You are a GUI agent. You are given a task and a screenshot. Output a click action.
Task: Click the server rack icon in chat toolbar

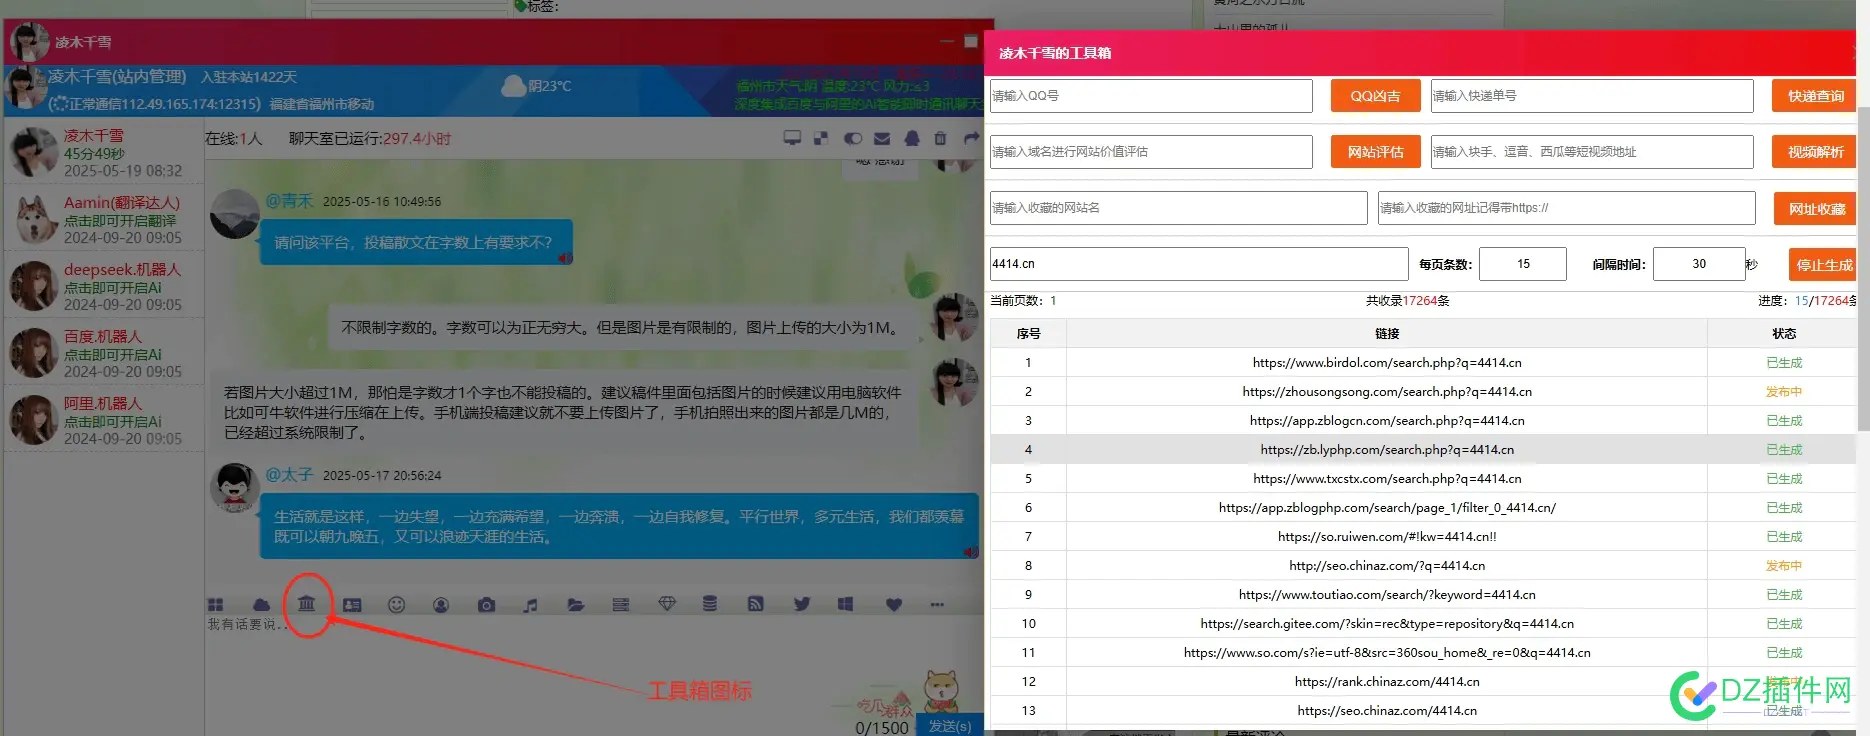coord(621,605)
